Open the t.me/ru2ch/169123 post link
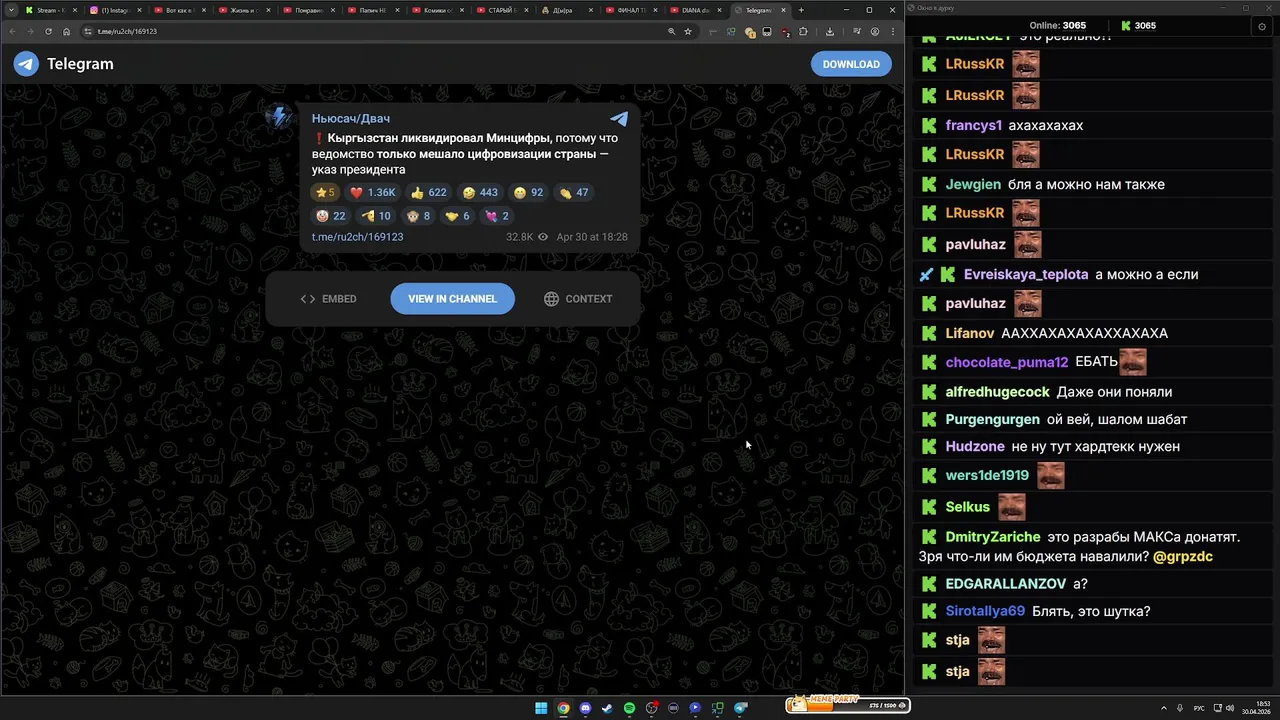The width and height of the screenshot is (1280, 720). click(x=357, y=237)
